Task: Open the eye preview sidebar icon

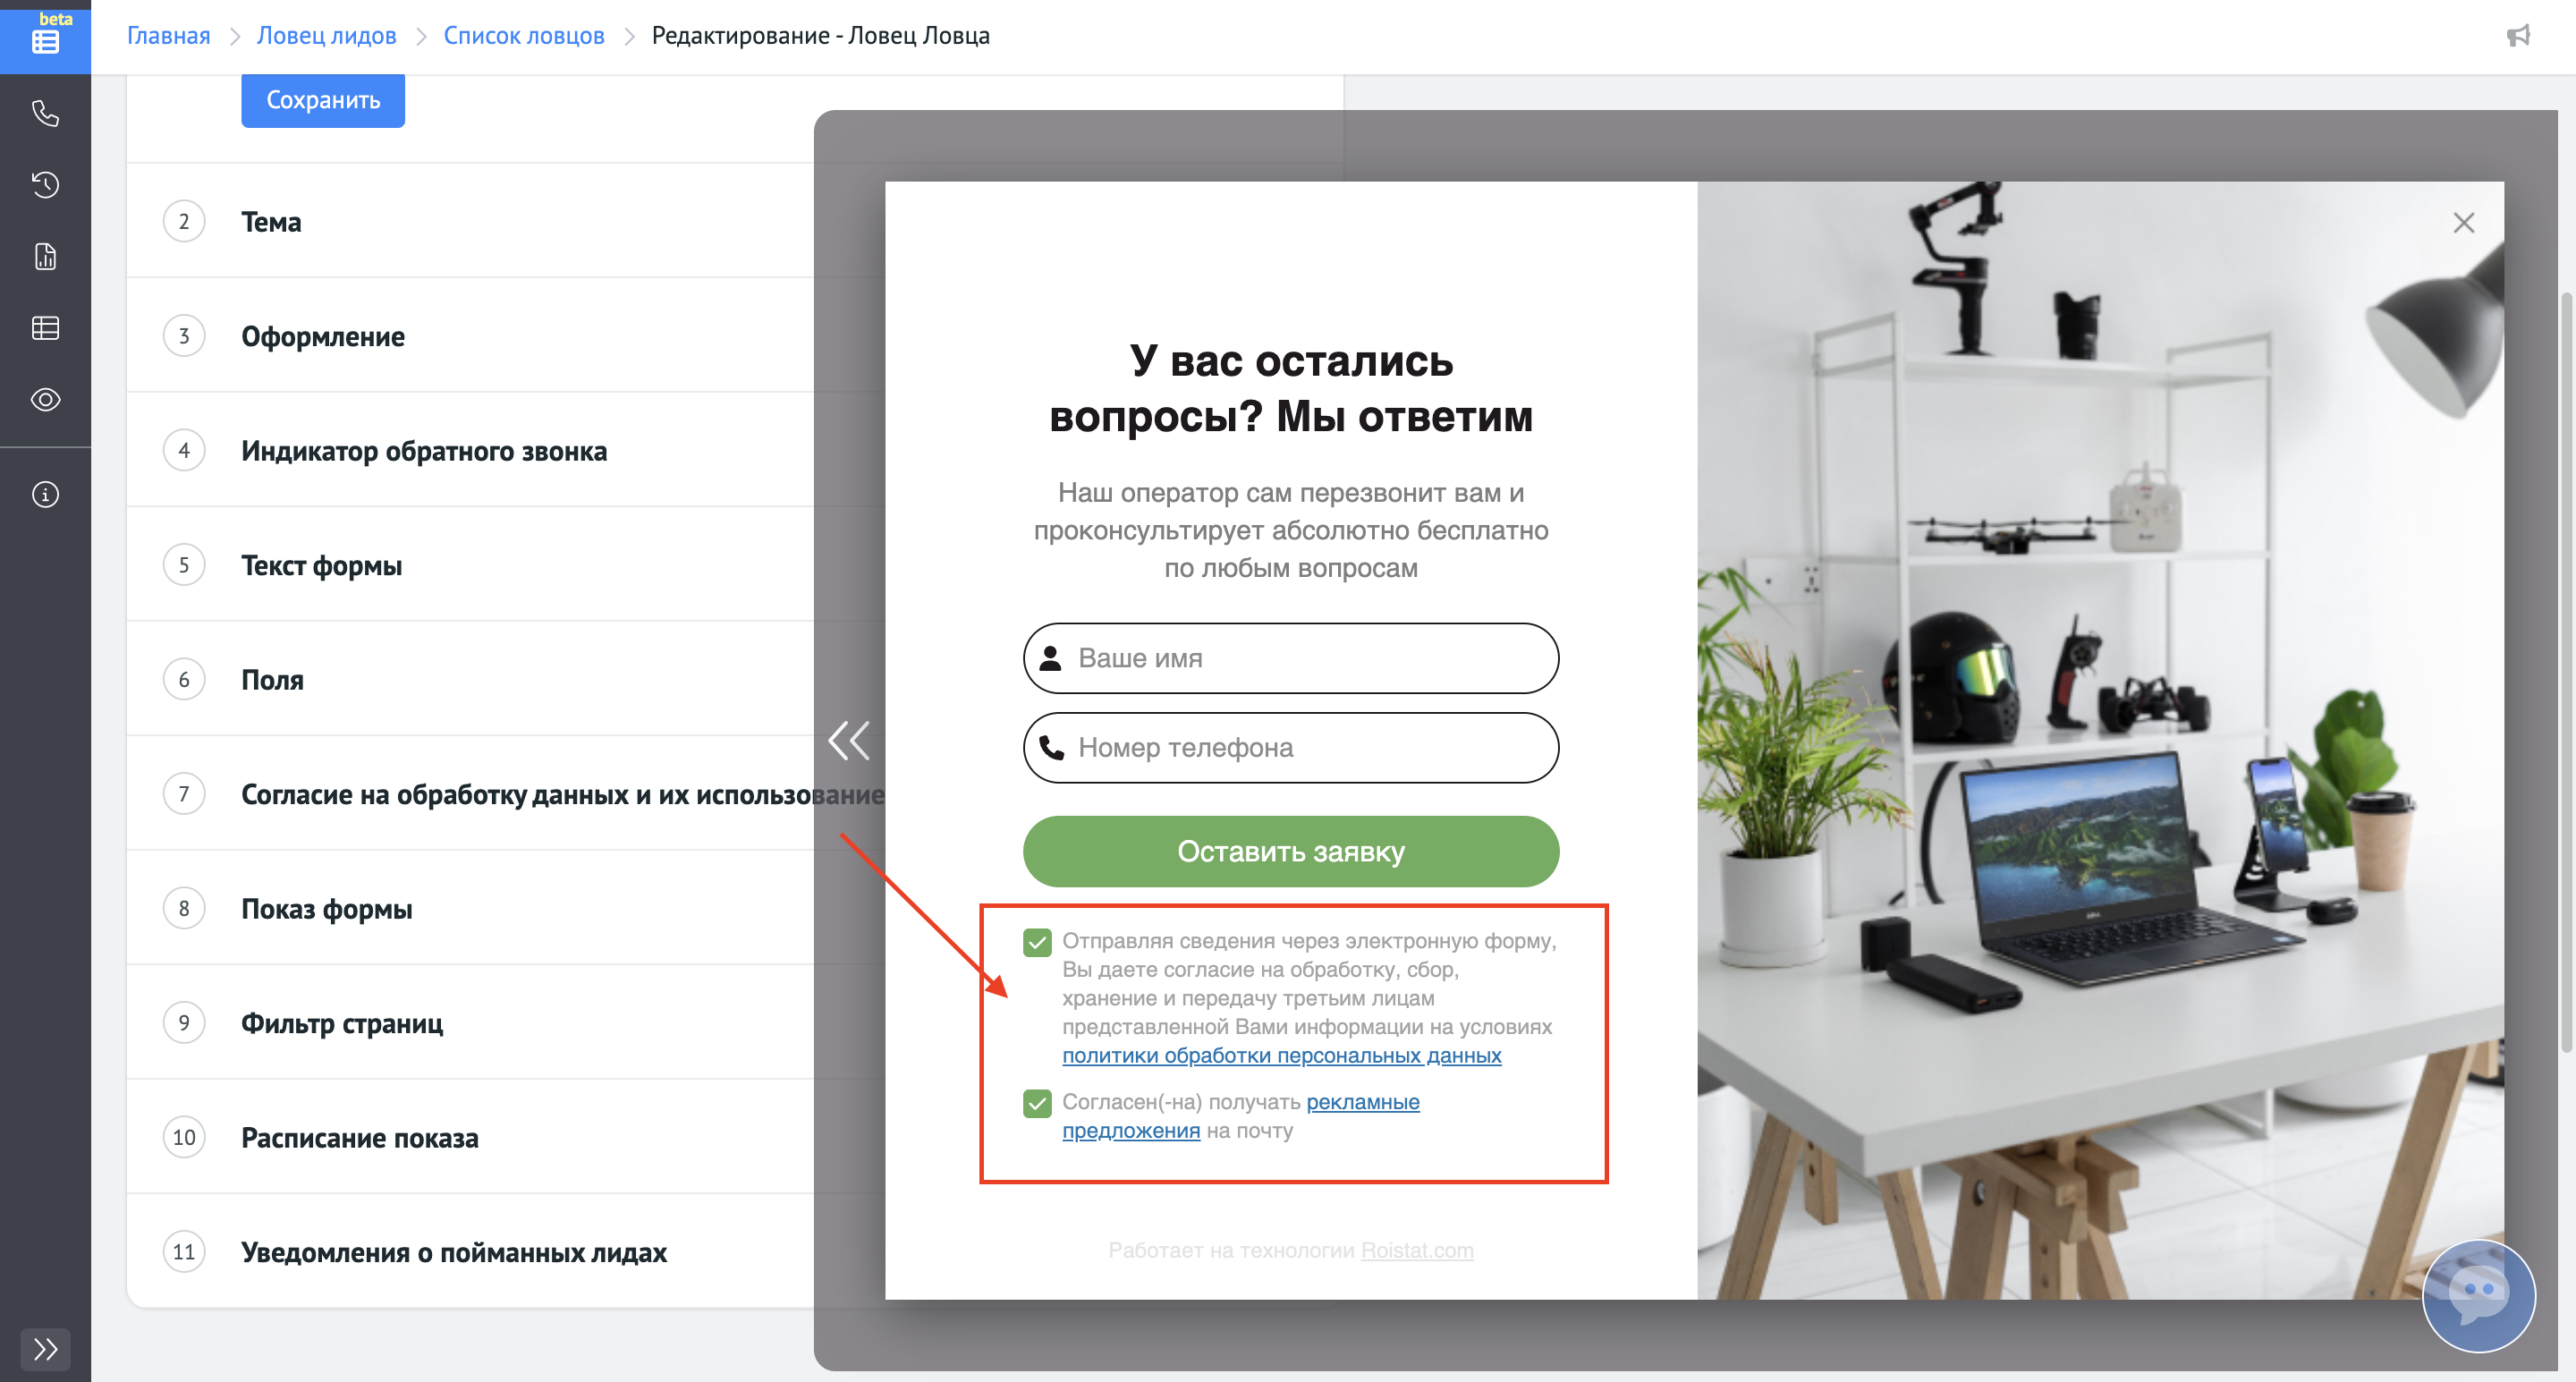Action: point(45,400)
